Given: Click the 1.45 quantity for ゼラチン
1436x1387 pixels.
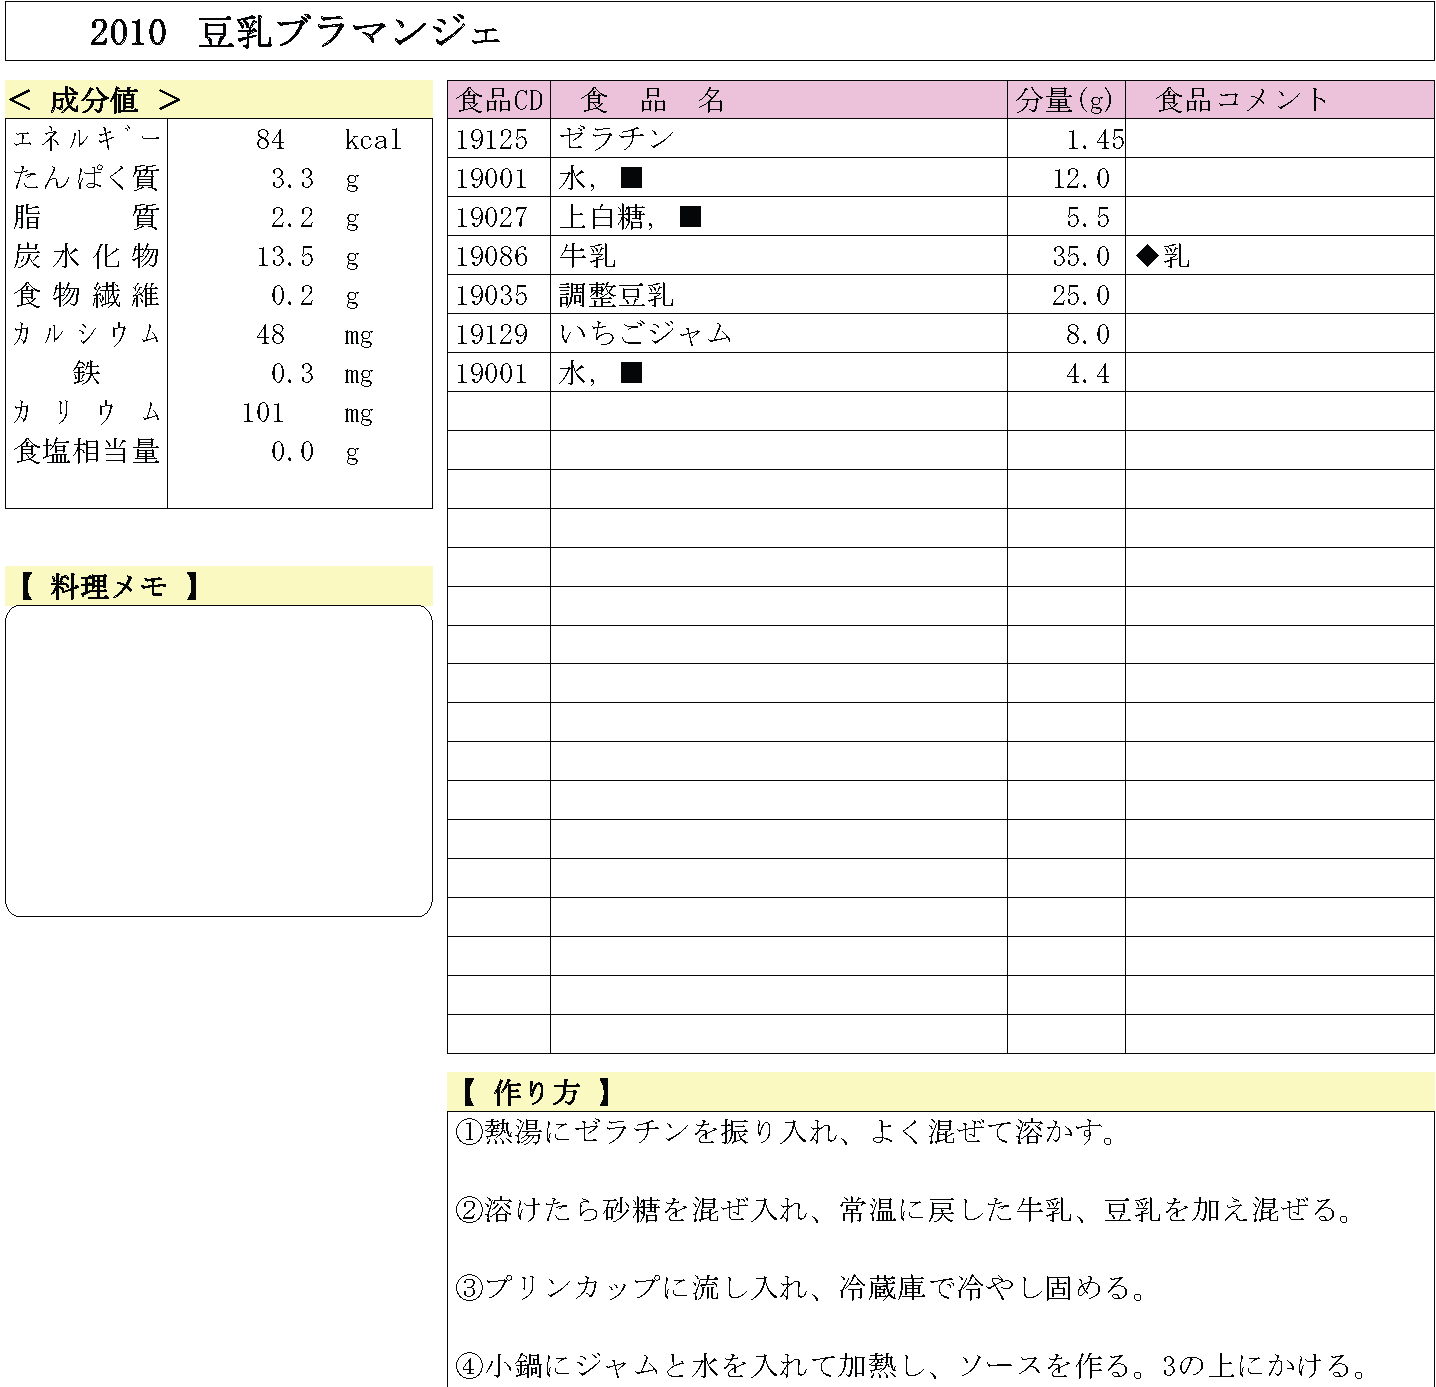Looking at the screenshot, I should 1094,139.
